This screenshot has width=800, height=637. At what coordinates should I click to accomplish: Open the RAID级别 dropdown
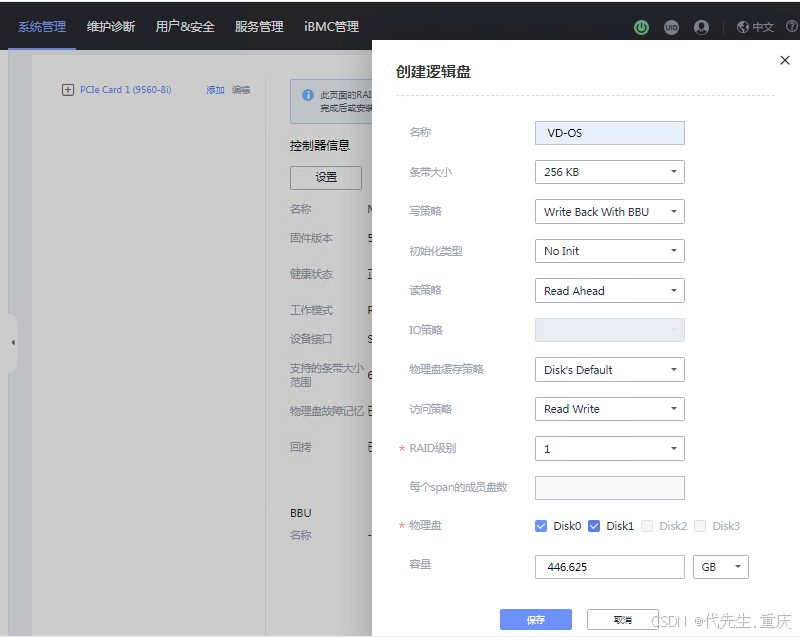point(610,449)
